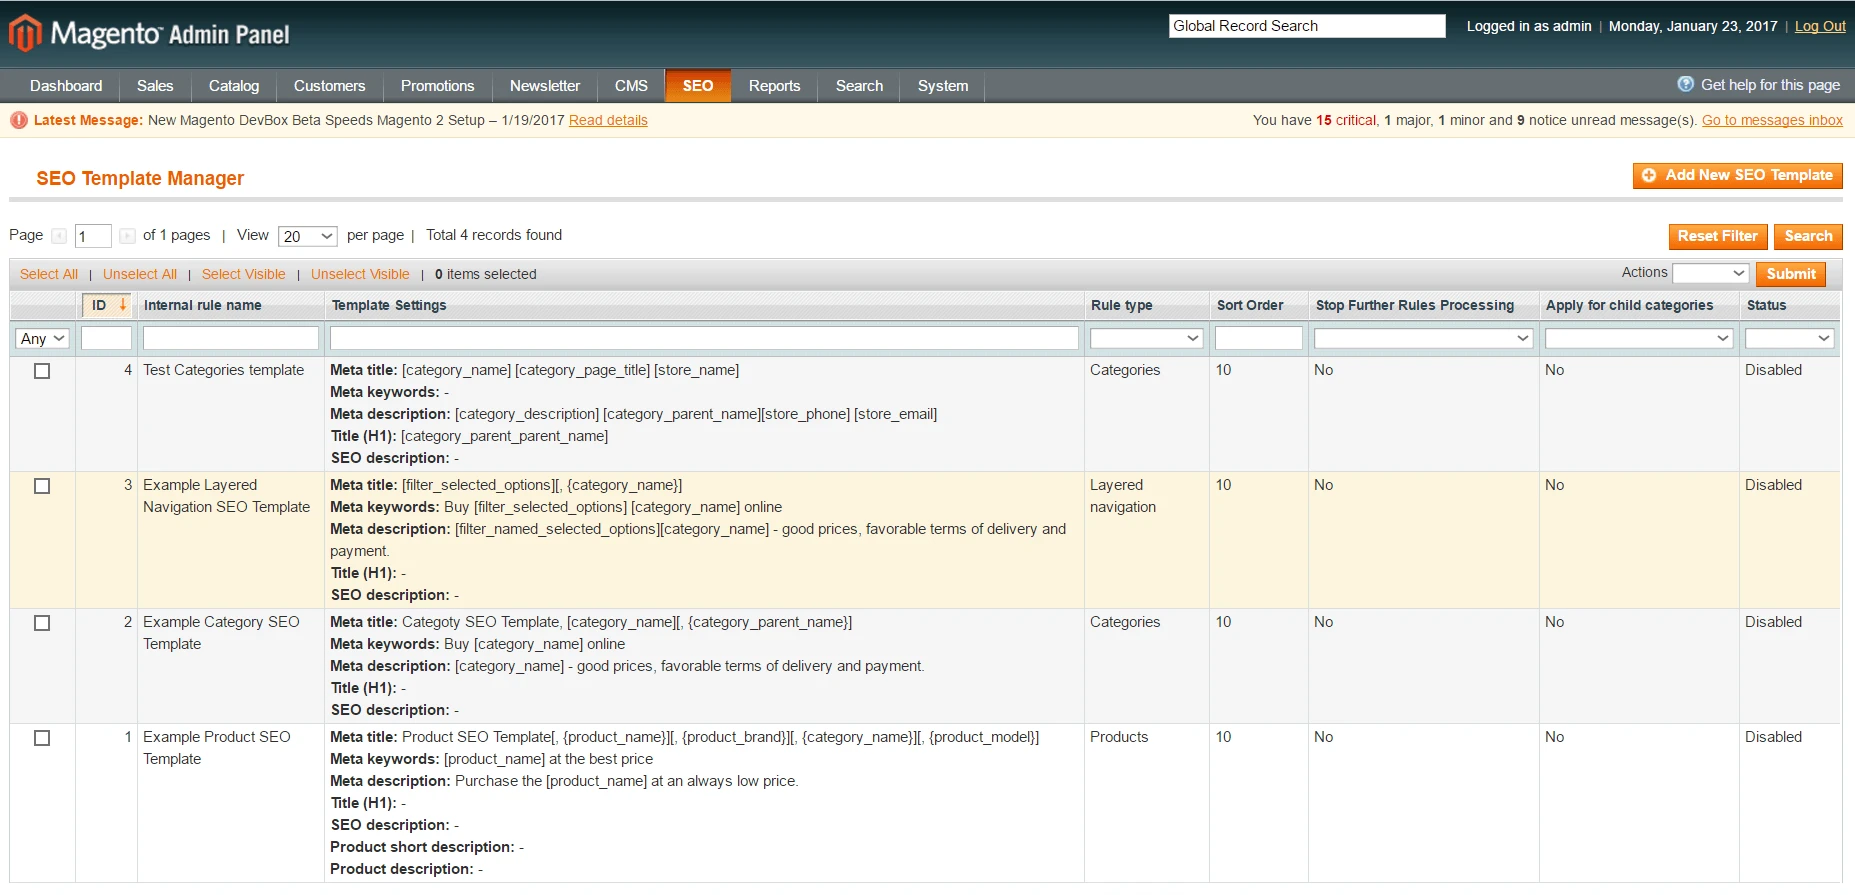Open the Any selection filter dropdown
1855x895 pixels.
tap(43, 339)
